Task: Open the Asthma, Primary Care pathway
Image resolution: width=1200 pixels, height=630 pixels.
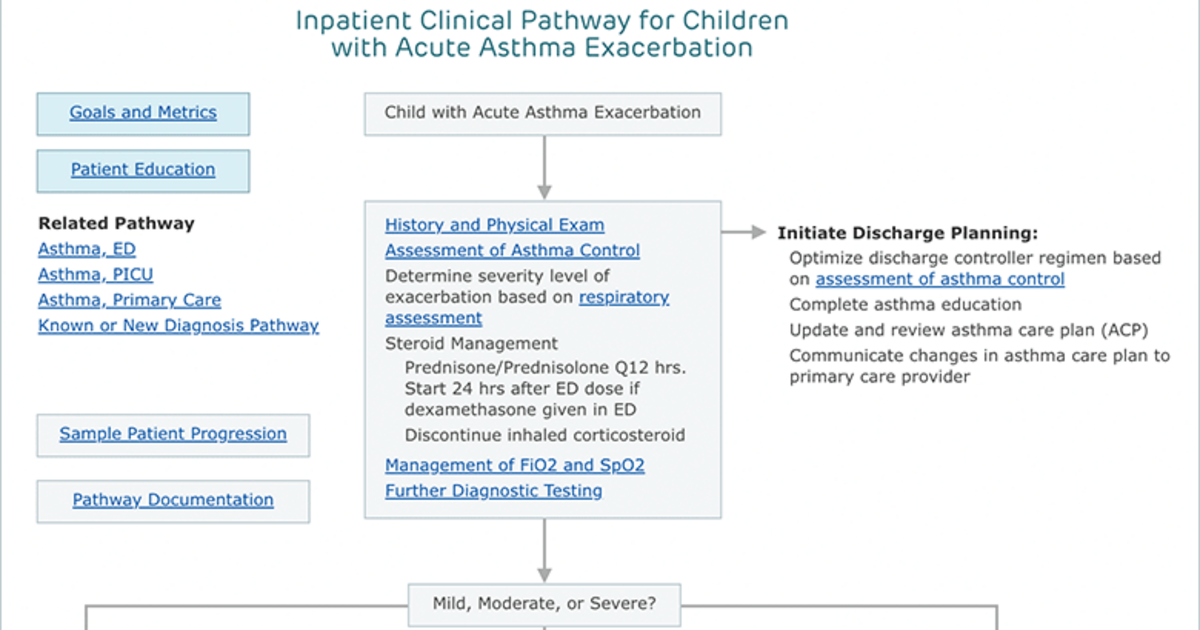Action: (130, 300)
